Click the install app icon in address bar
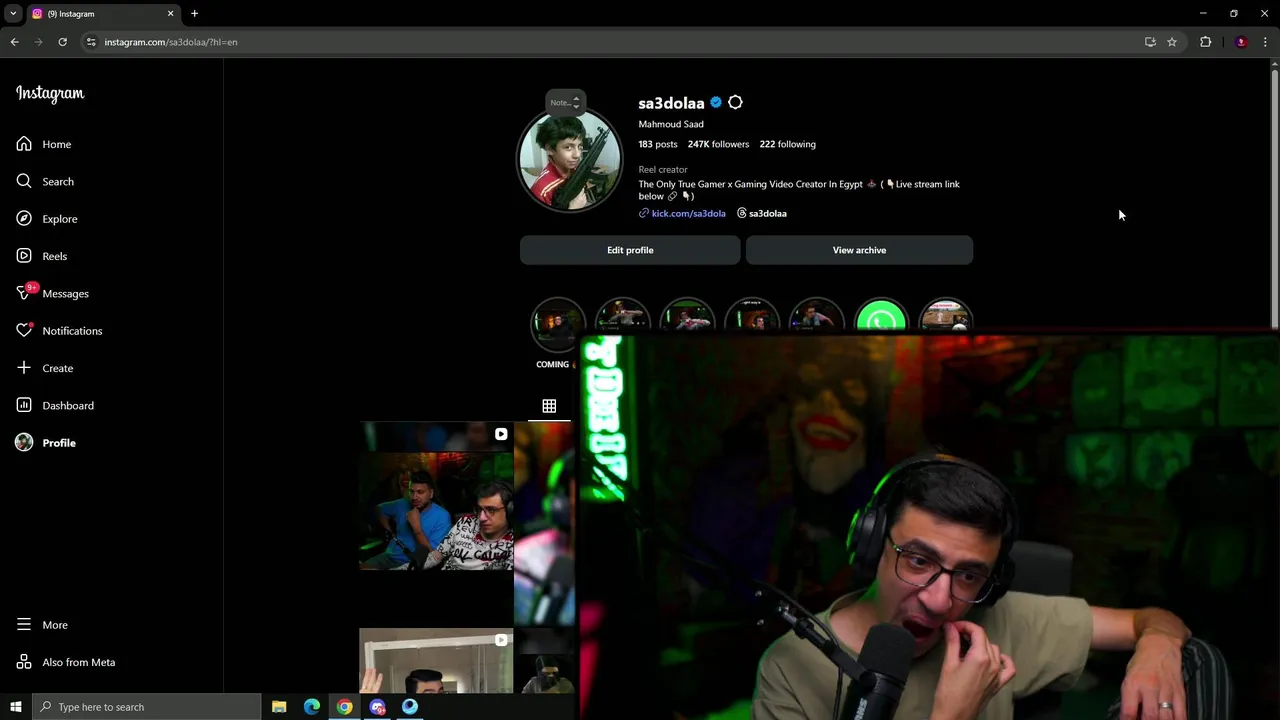The width and height of the screenshot is (1280, 720). [1150, 42]
